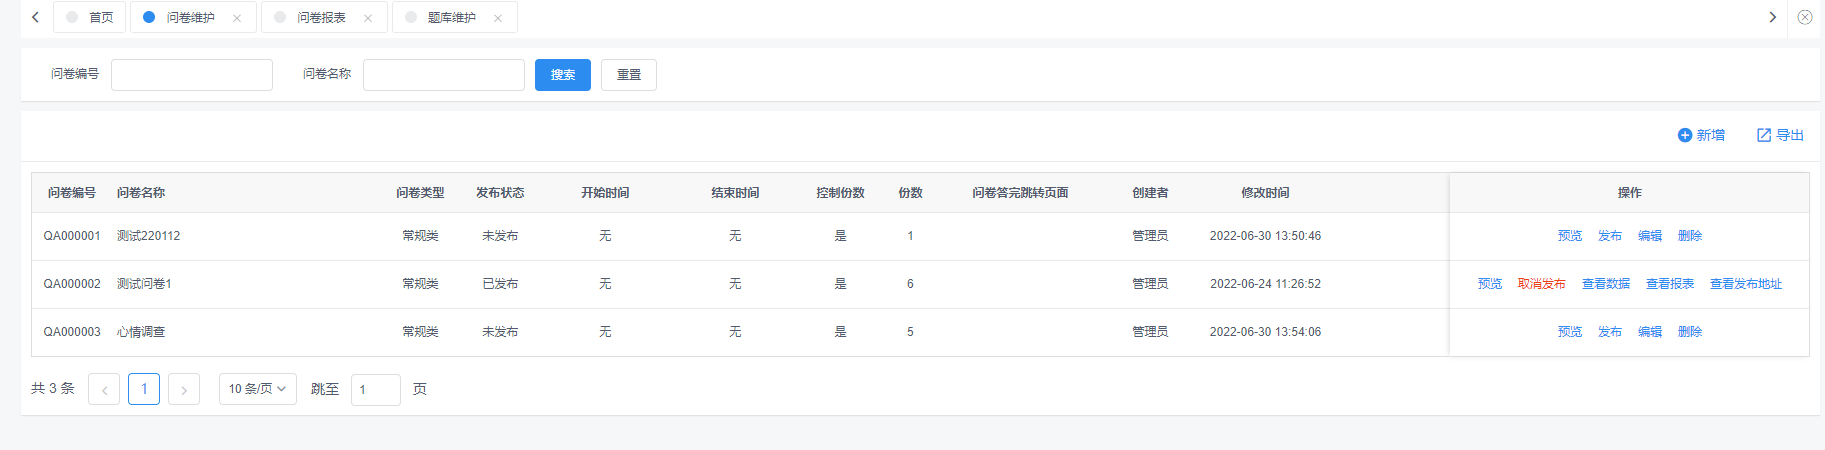Open the 10 条/页 page size dropdown

pyautogui.click(x=258, y=389)
